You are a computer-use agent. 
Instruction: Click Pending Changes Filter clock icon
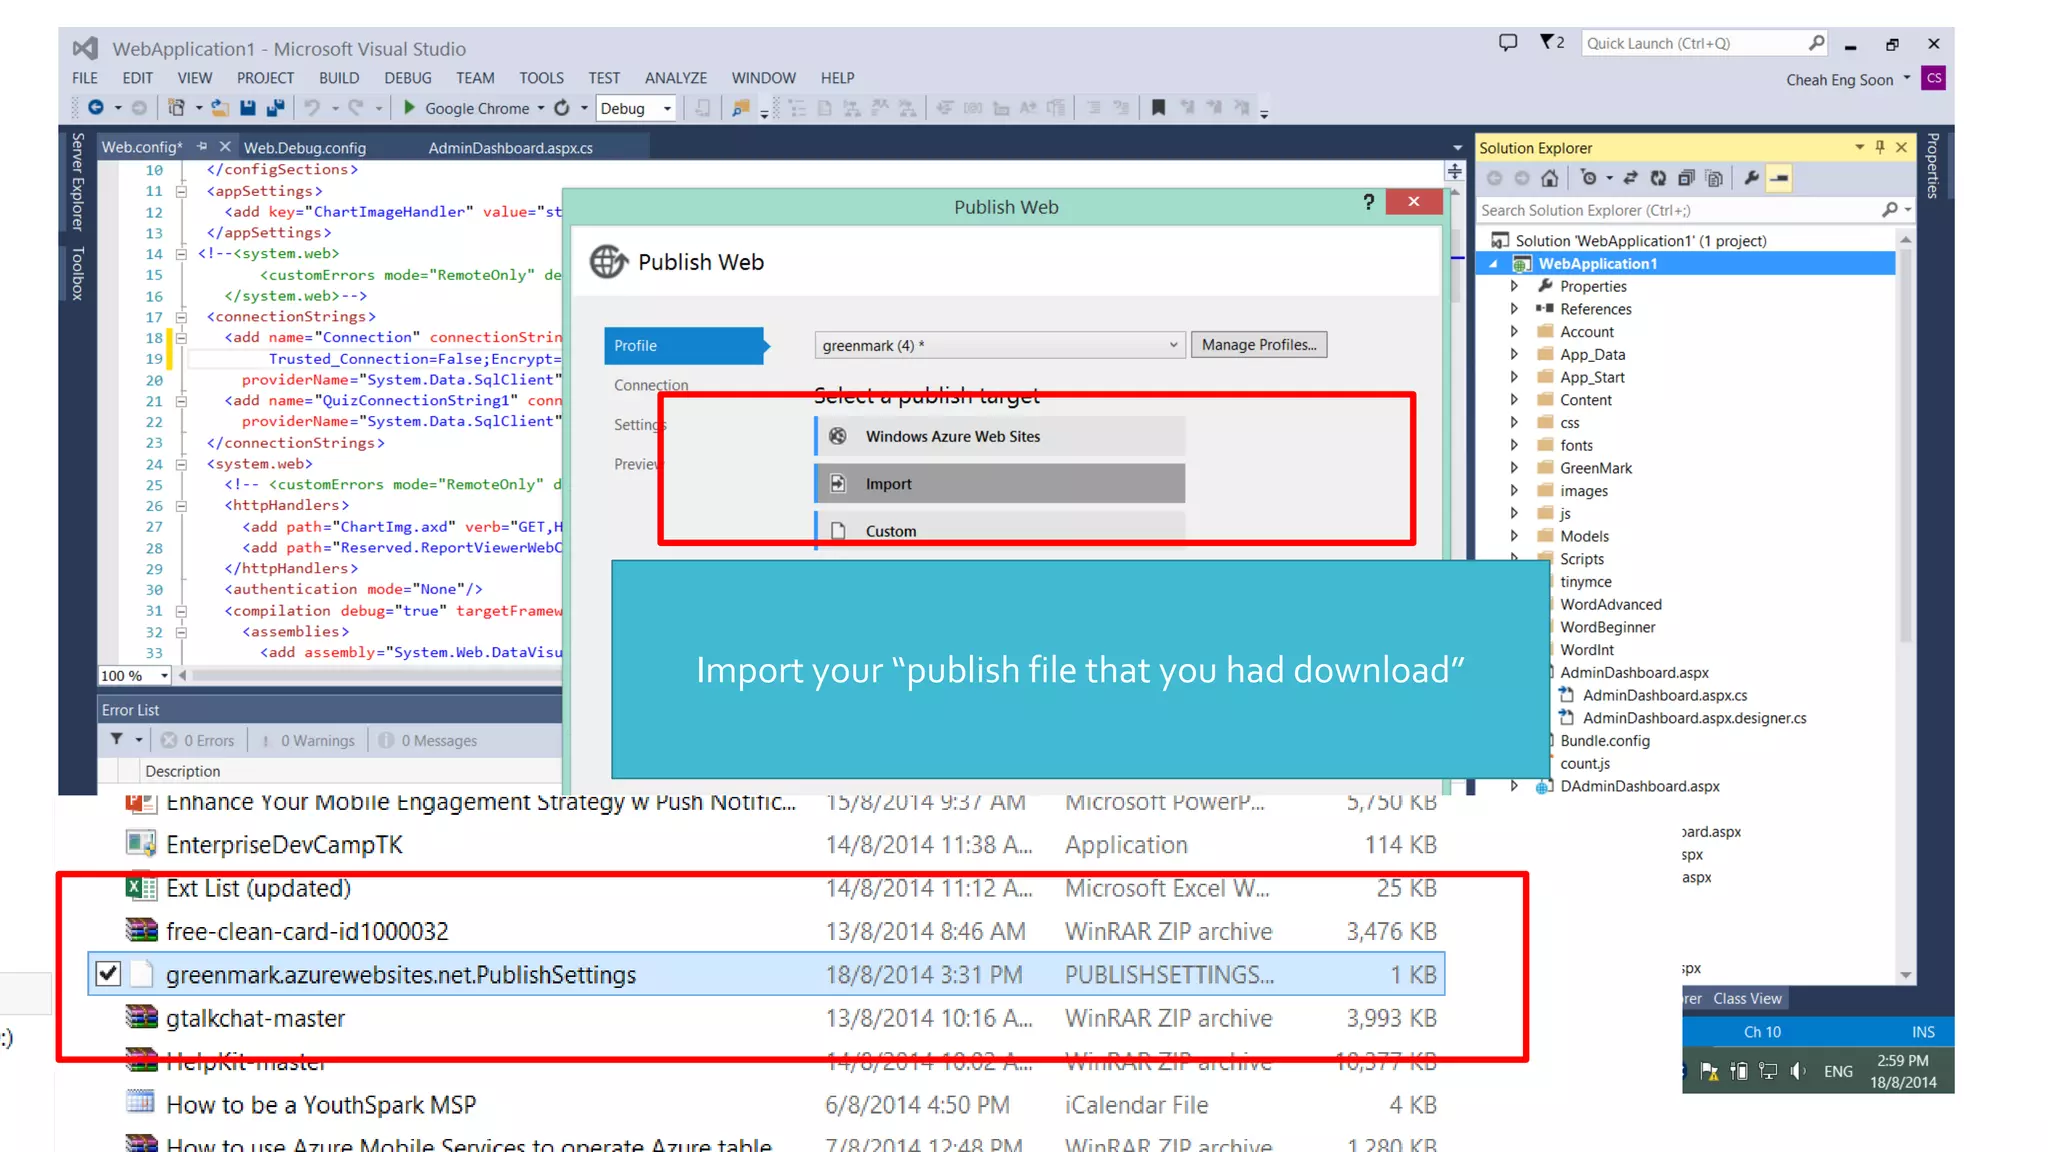tap(1588, 178)
